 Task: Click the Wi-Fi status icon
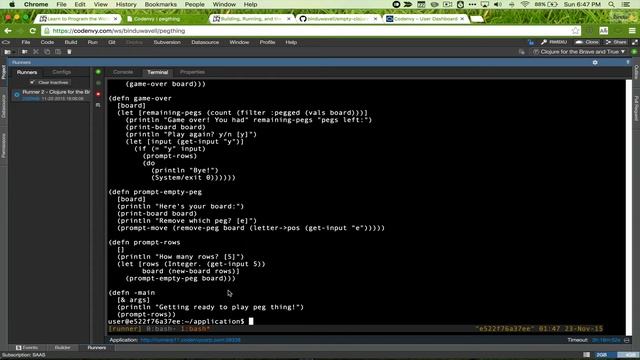tap(525, 4)
